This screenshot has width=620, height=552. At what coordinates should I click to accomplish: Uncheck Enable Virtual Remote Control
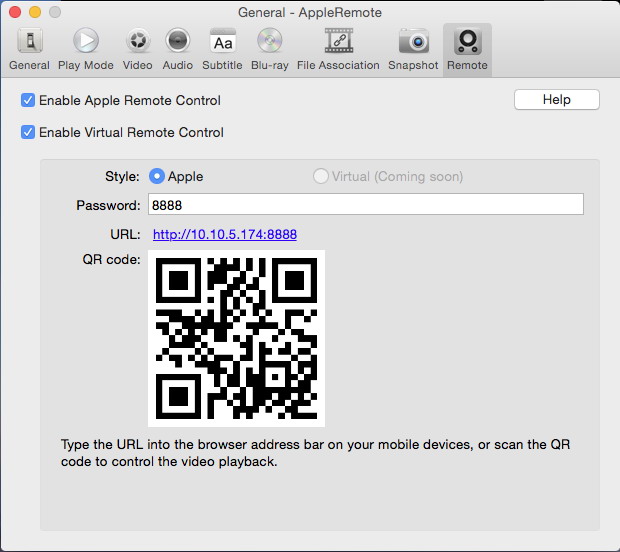click(x=28, y=132)
